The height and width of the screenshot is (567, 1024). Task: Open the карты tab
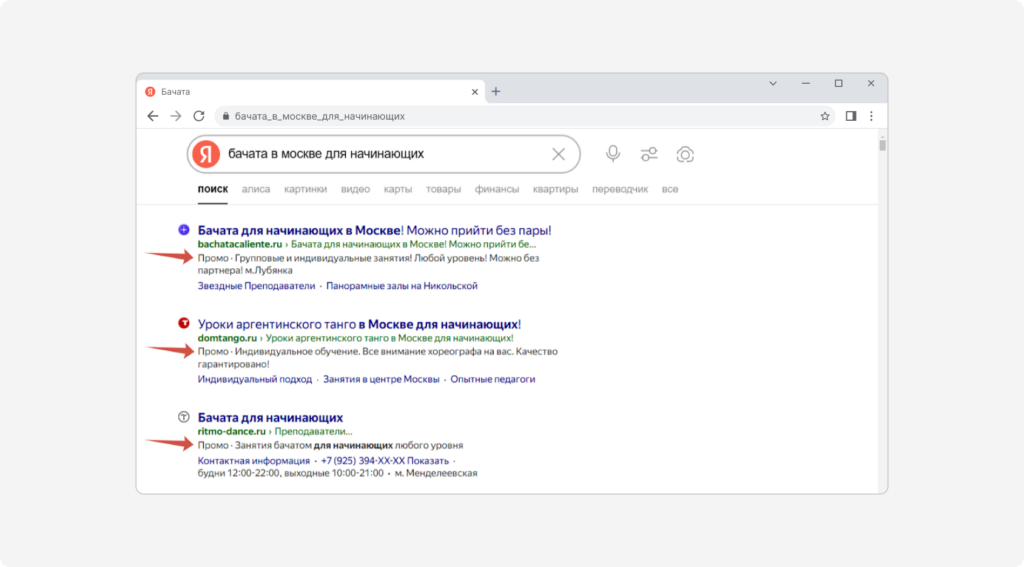pyautogui.click(x=398, y=189)
